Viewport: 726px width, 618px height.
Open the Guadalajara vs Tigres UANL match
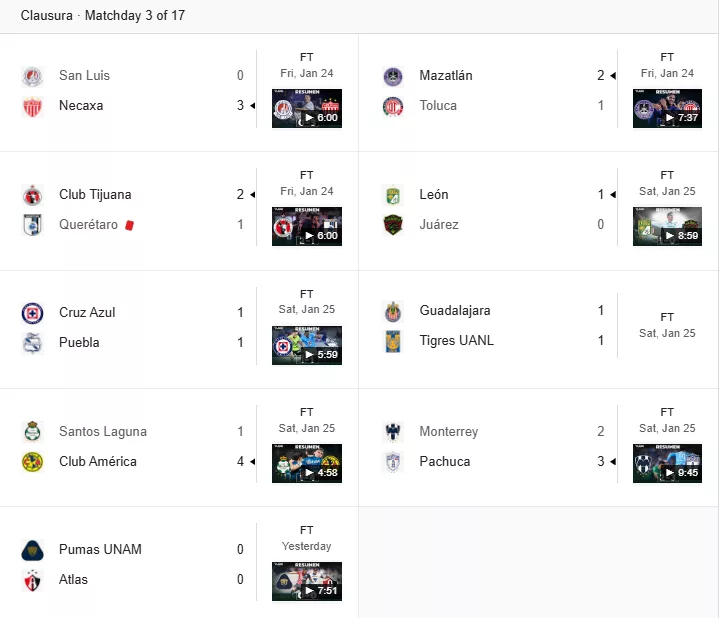[x=538, y=330]
